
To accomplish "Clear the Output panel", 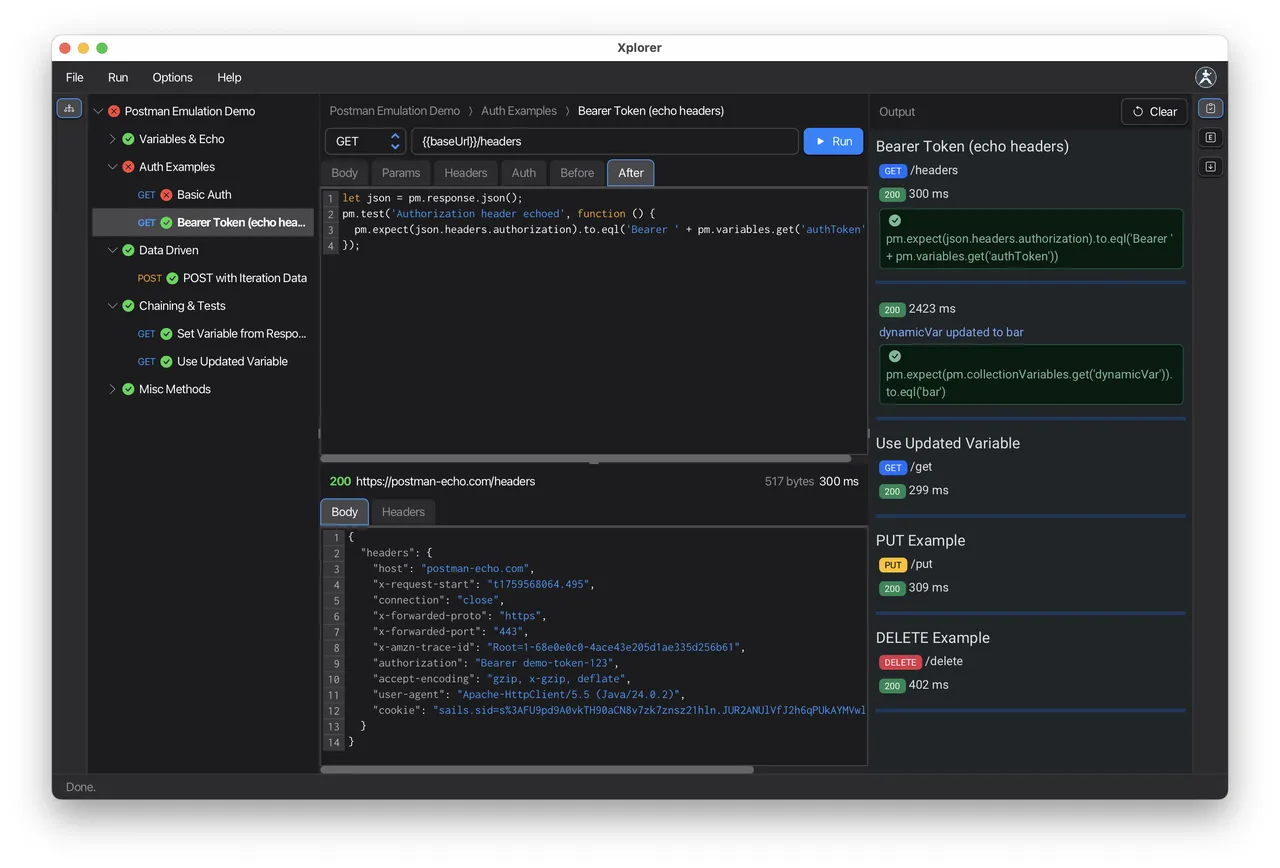I will point(1154,112).
